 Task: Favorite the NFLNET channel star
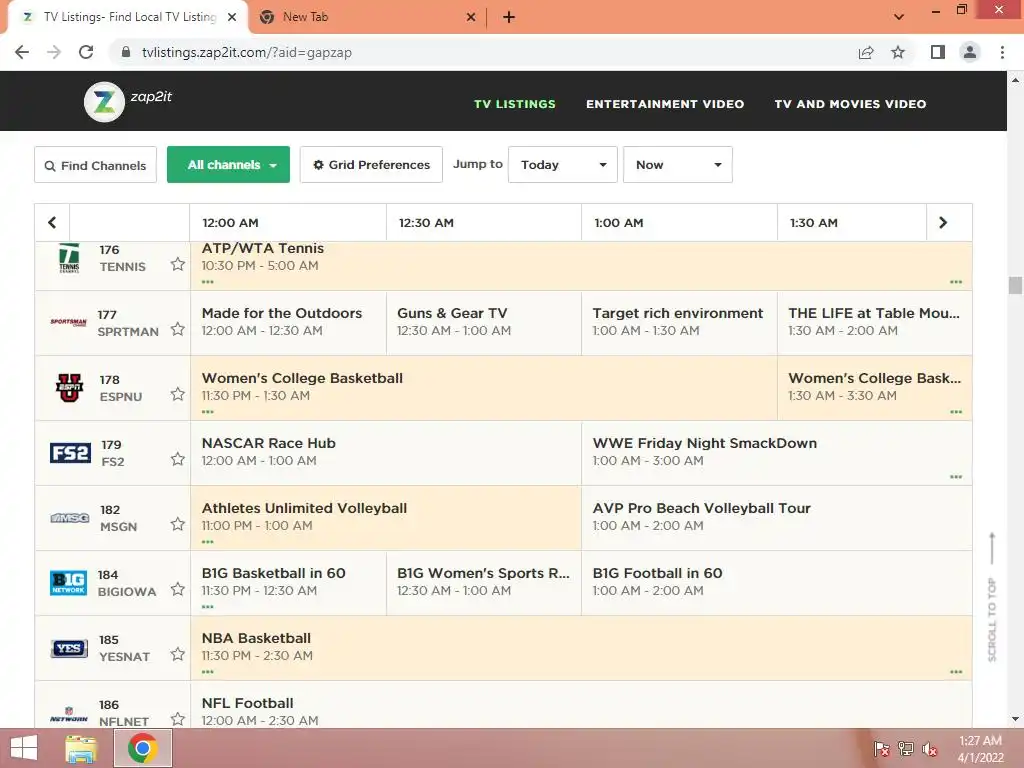[178, 719]
